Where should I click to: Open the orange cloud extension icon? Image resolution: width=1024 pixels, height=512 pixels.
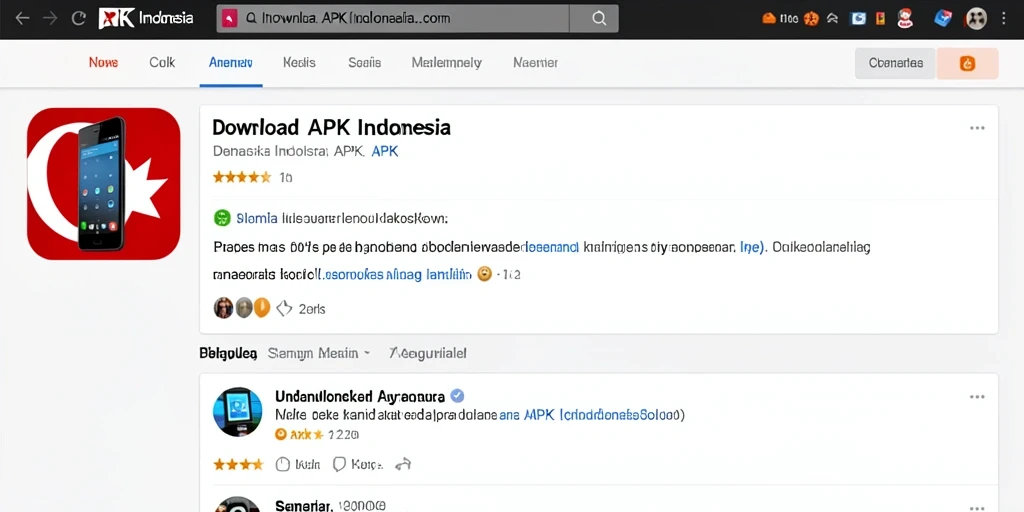pyautogui.click(x=769, y=19)
